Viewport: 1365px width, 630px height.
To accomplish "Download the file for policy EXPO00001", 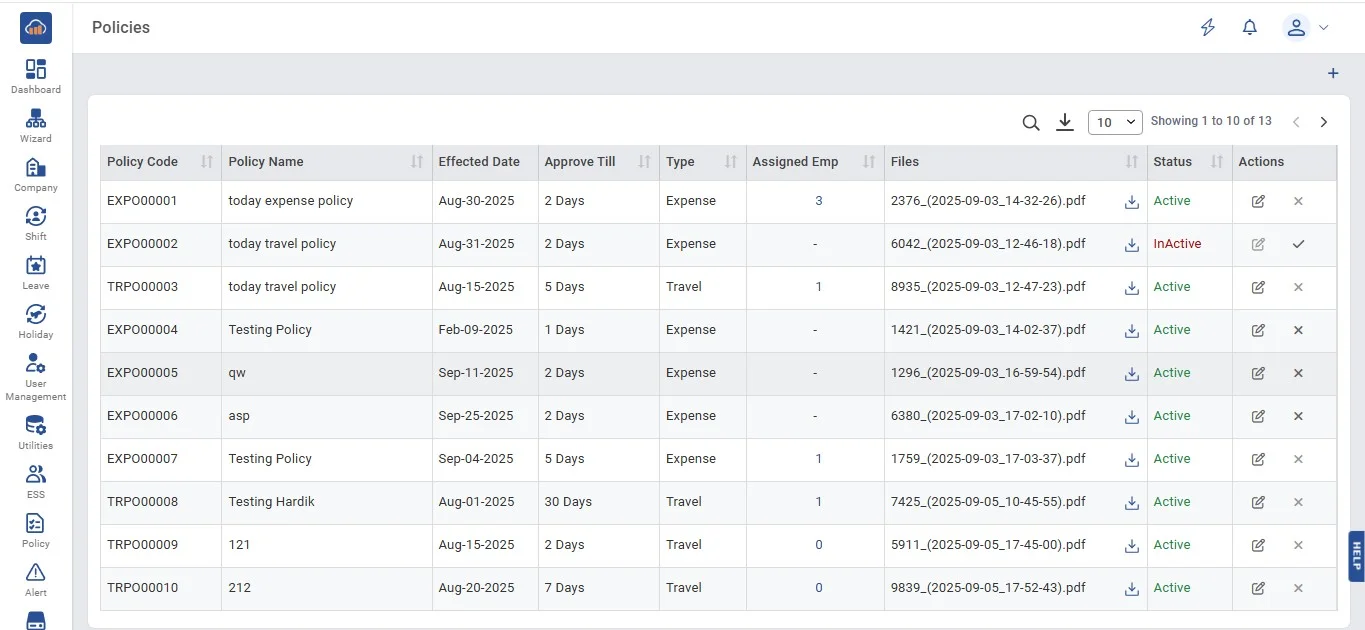I will [x=1132, y=202].
